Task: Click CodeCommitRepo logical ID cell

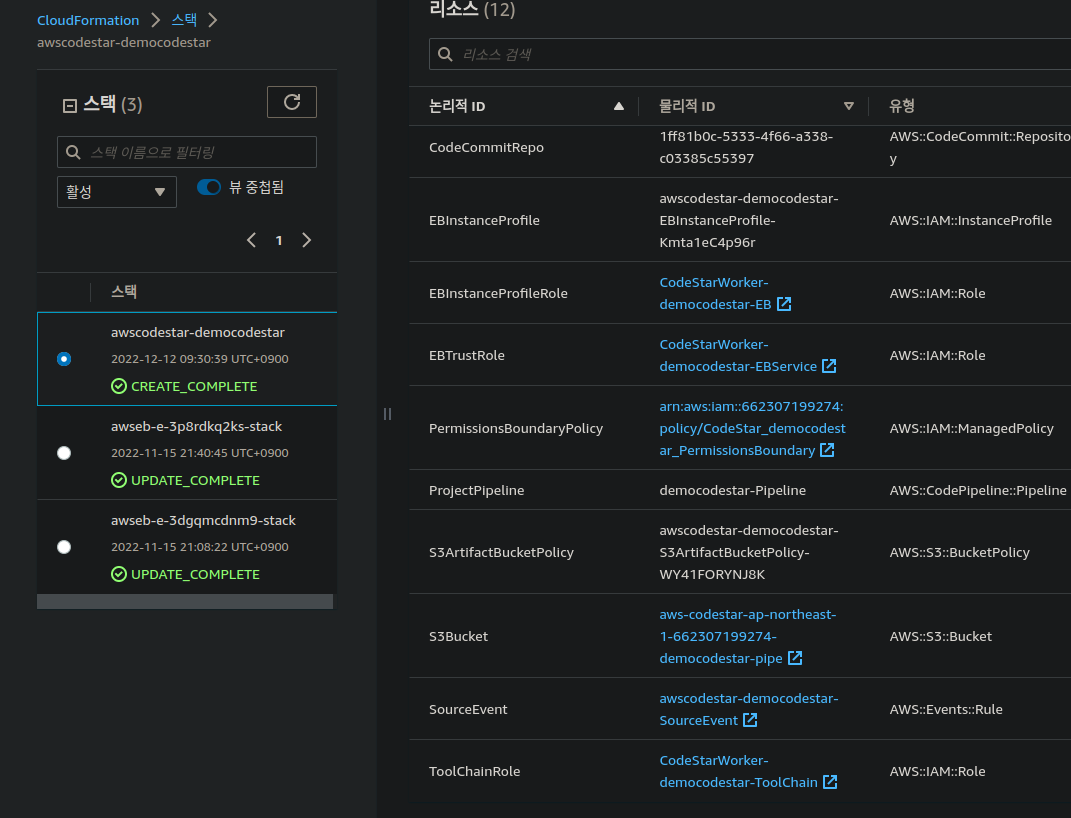Action: pos(486,147)
